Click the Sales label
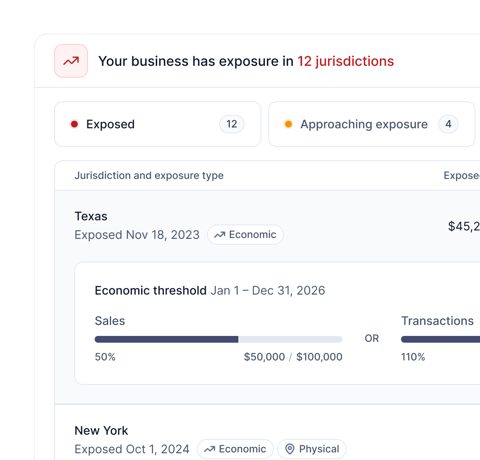This screenshot has width=480, height=460. pos(110,321)
